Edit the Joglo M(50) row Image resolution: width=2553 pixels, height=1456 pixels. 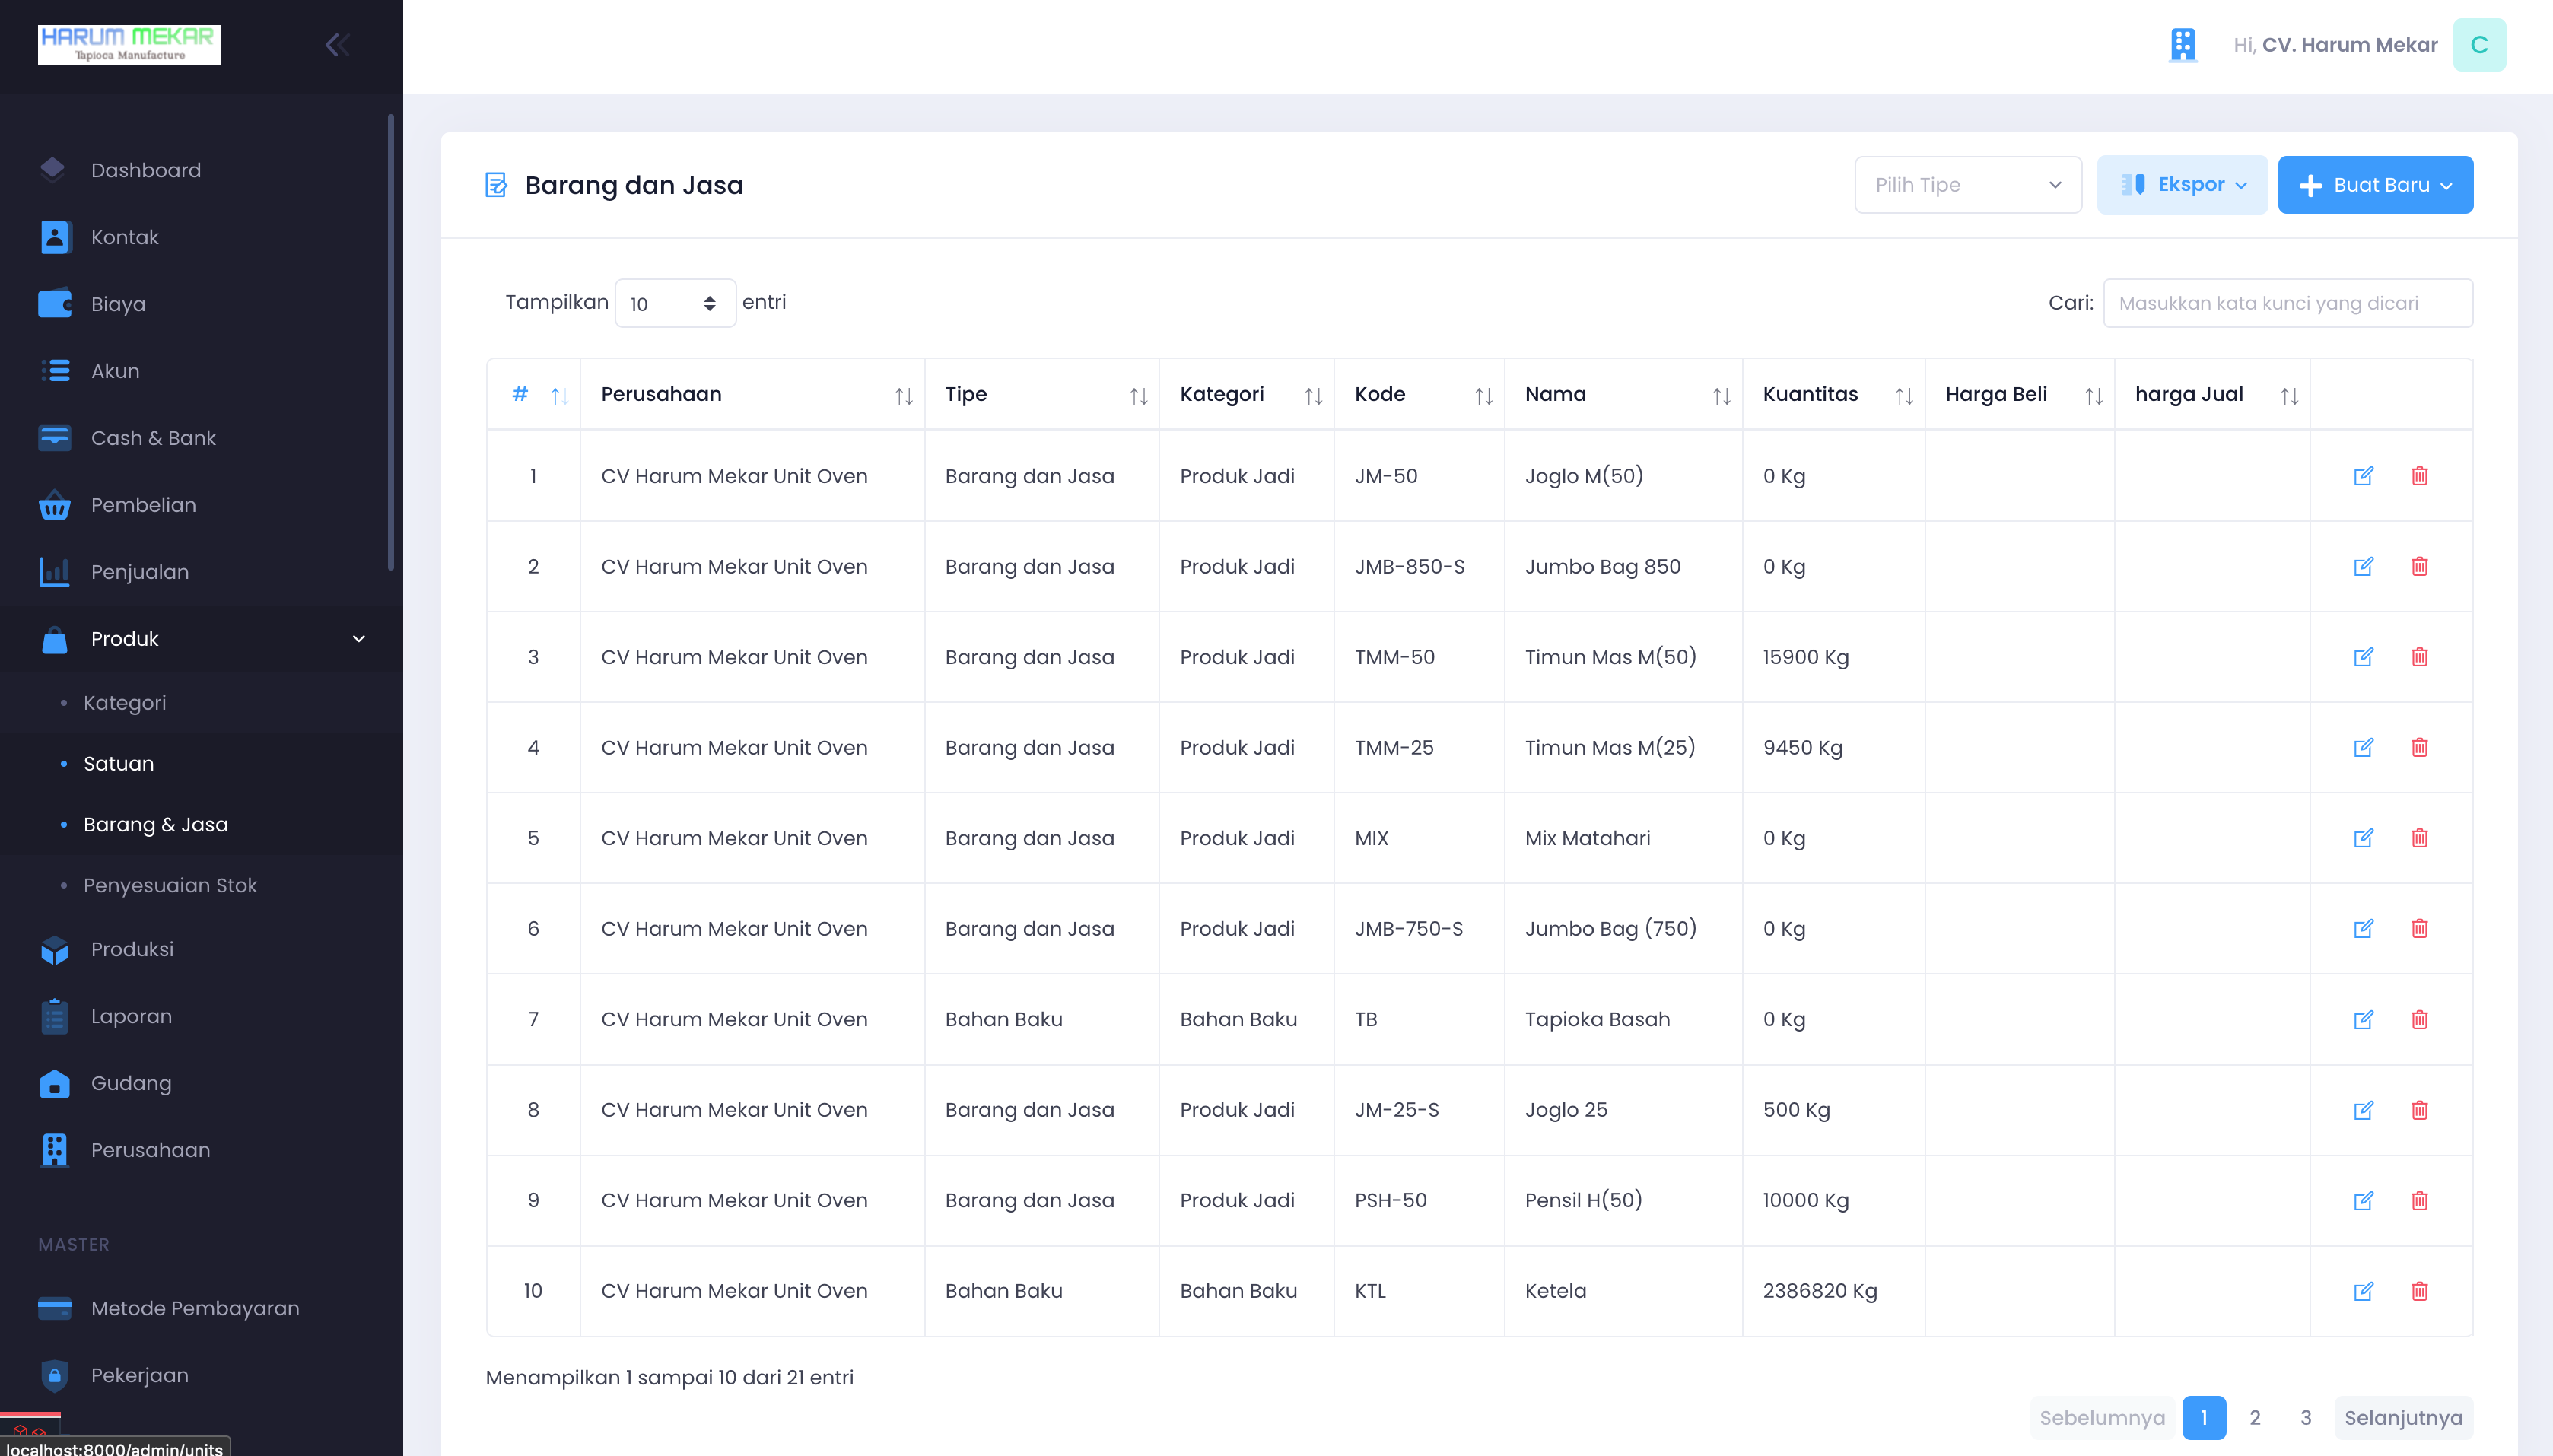[2363, 476]
